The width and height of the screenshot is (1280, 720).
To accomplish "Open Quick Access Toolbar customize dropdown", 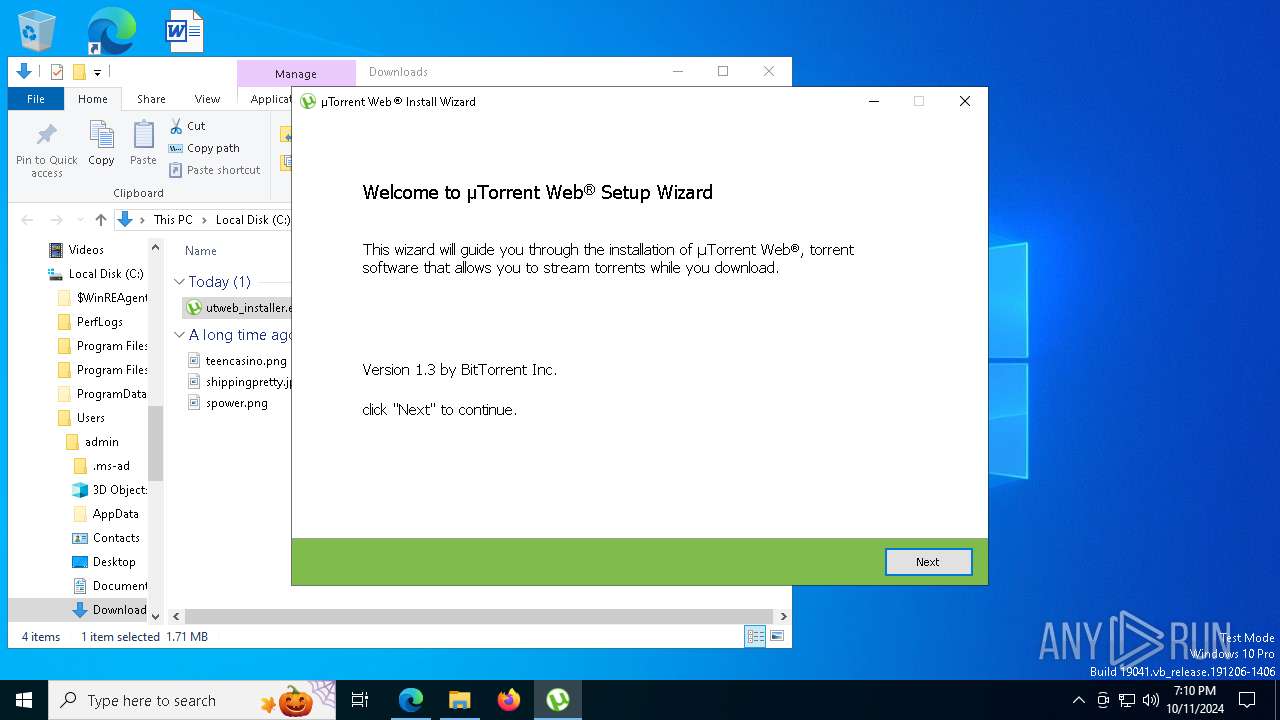I will point(97,72).
